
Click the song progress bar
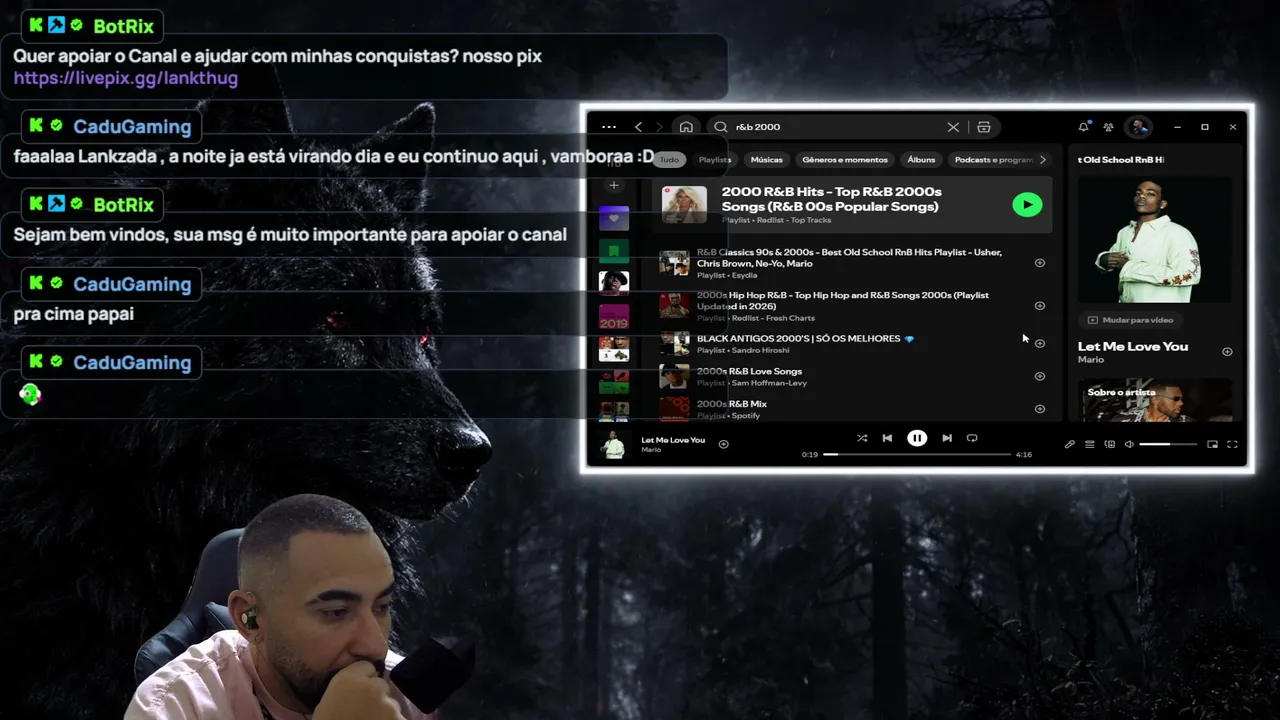tap(917, 454)
